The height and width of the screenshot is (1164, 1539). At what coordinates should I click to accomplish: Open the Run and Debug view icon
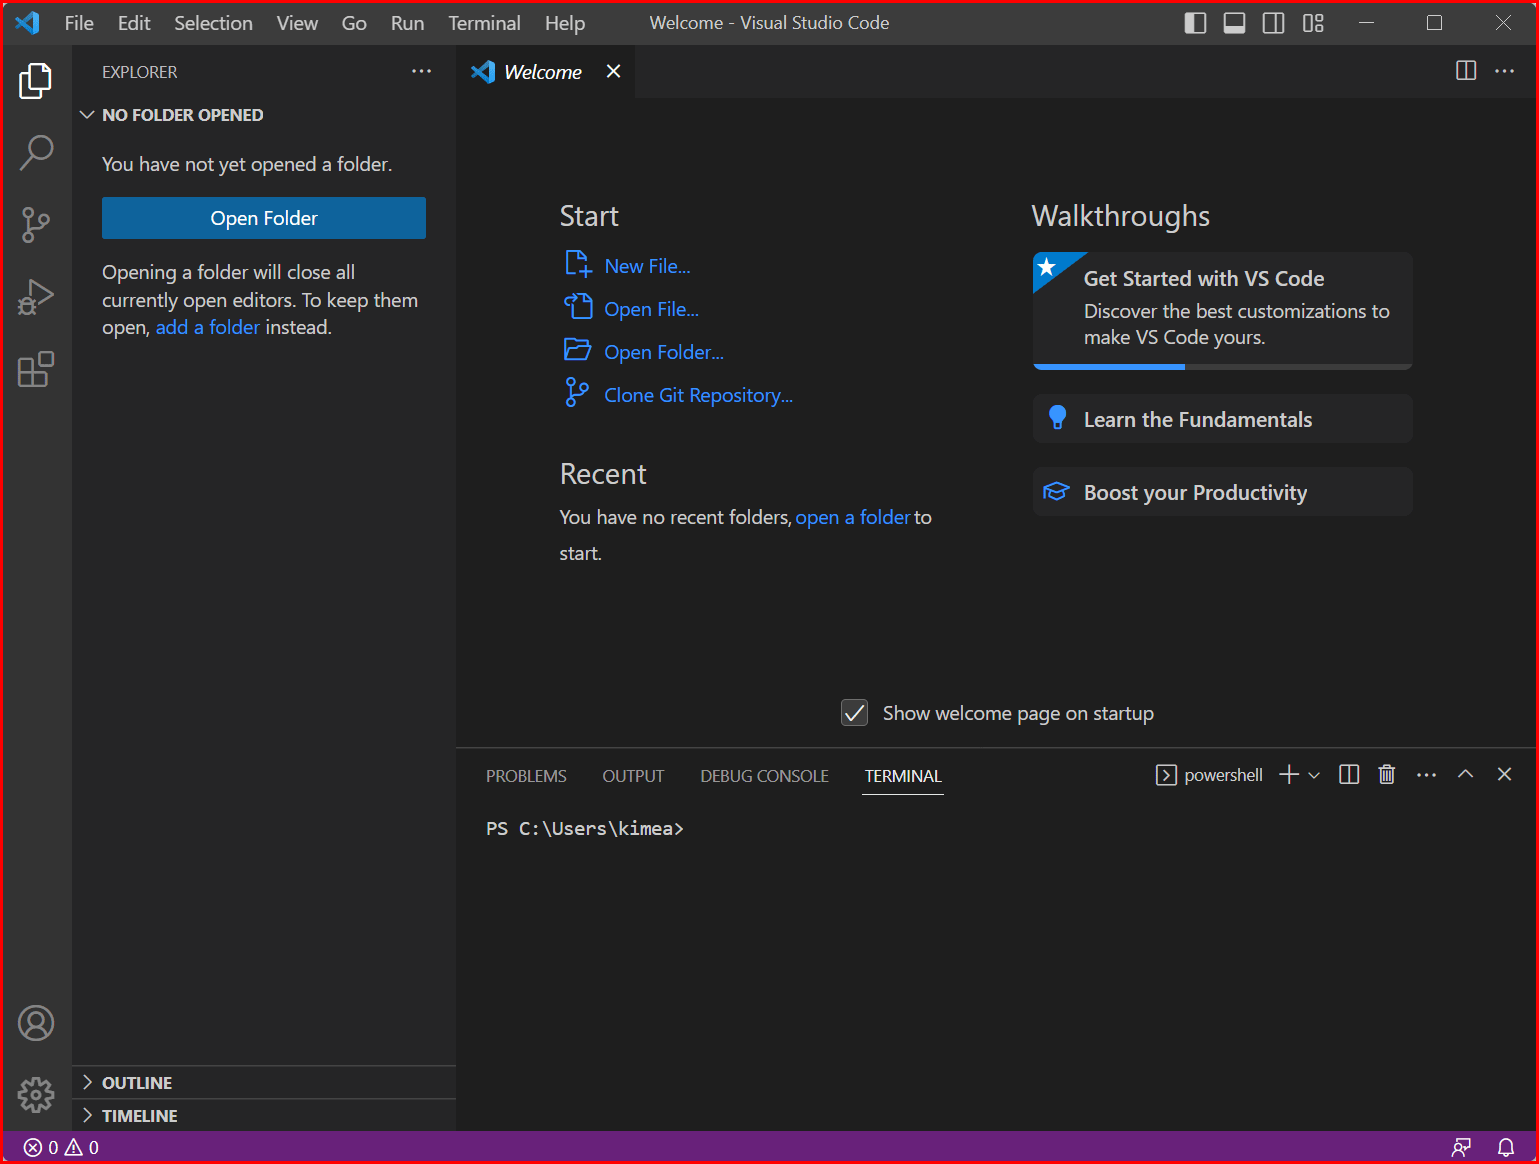pyautogui.click(x=36, y=297)
